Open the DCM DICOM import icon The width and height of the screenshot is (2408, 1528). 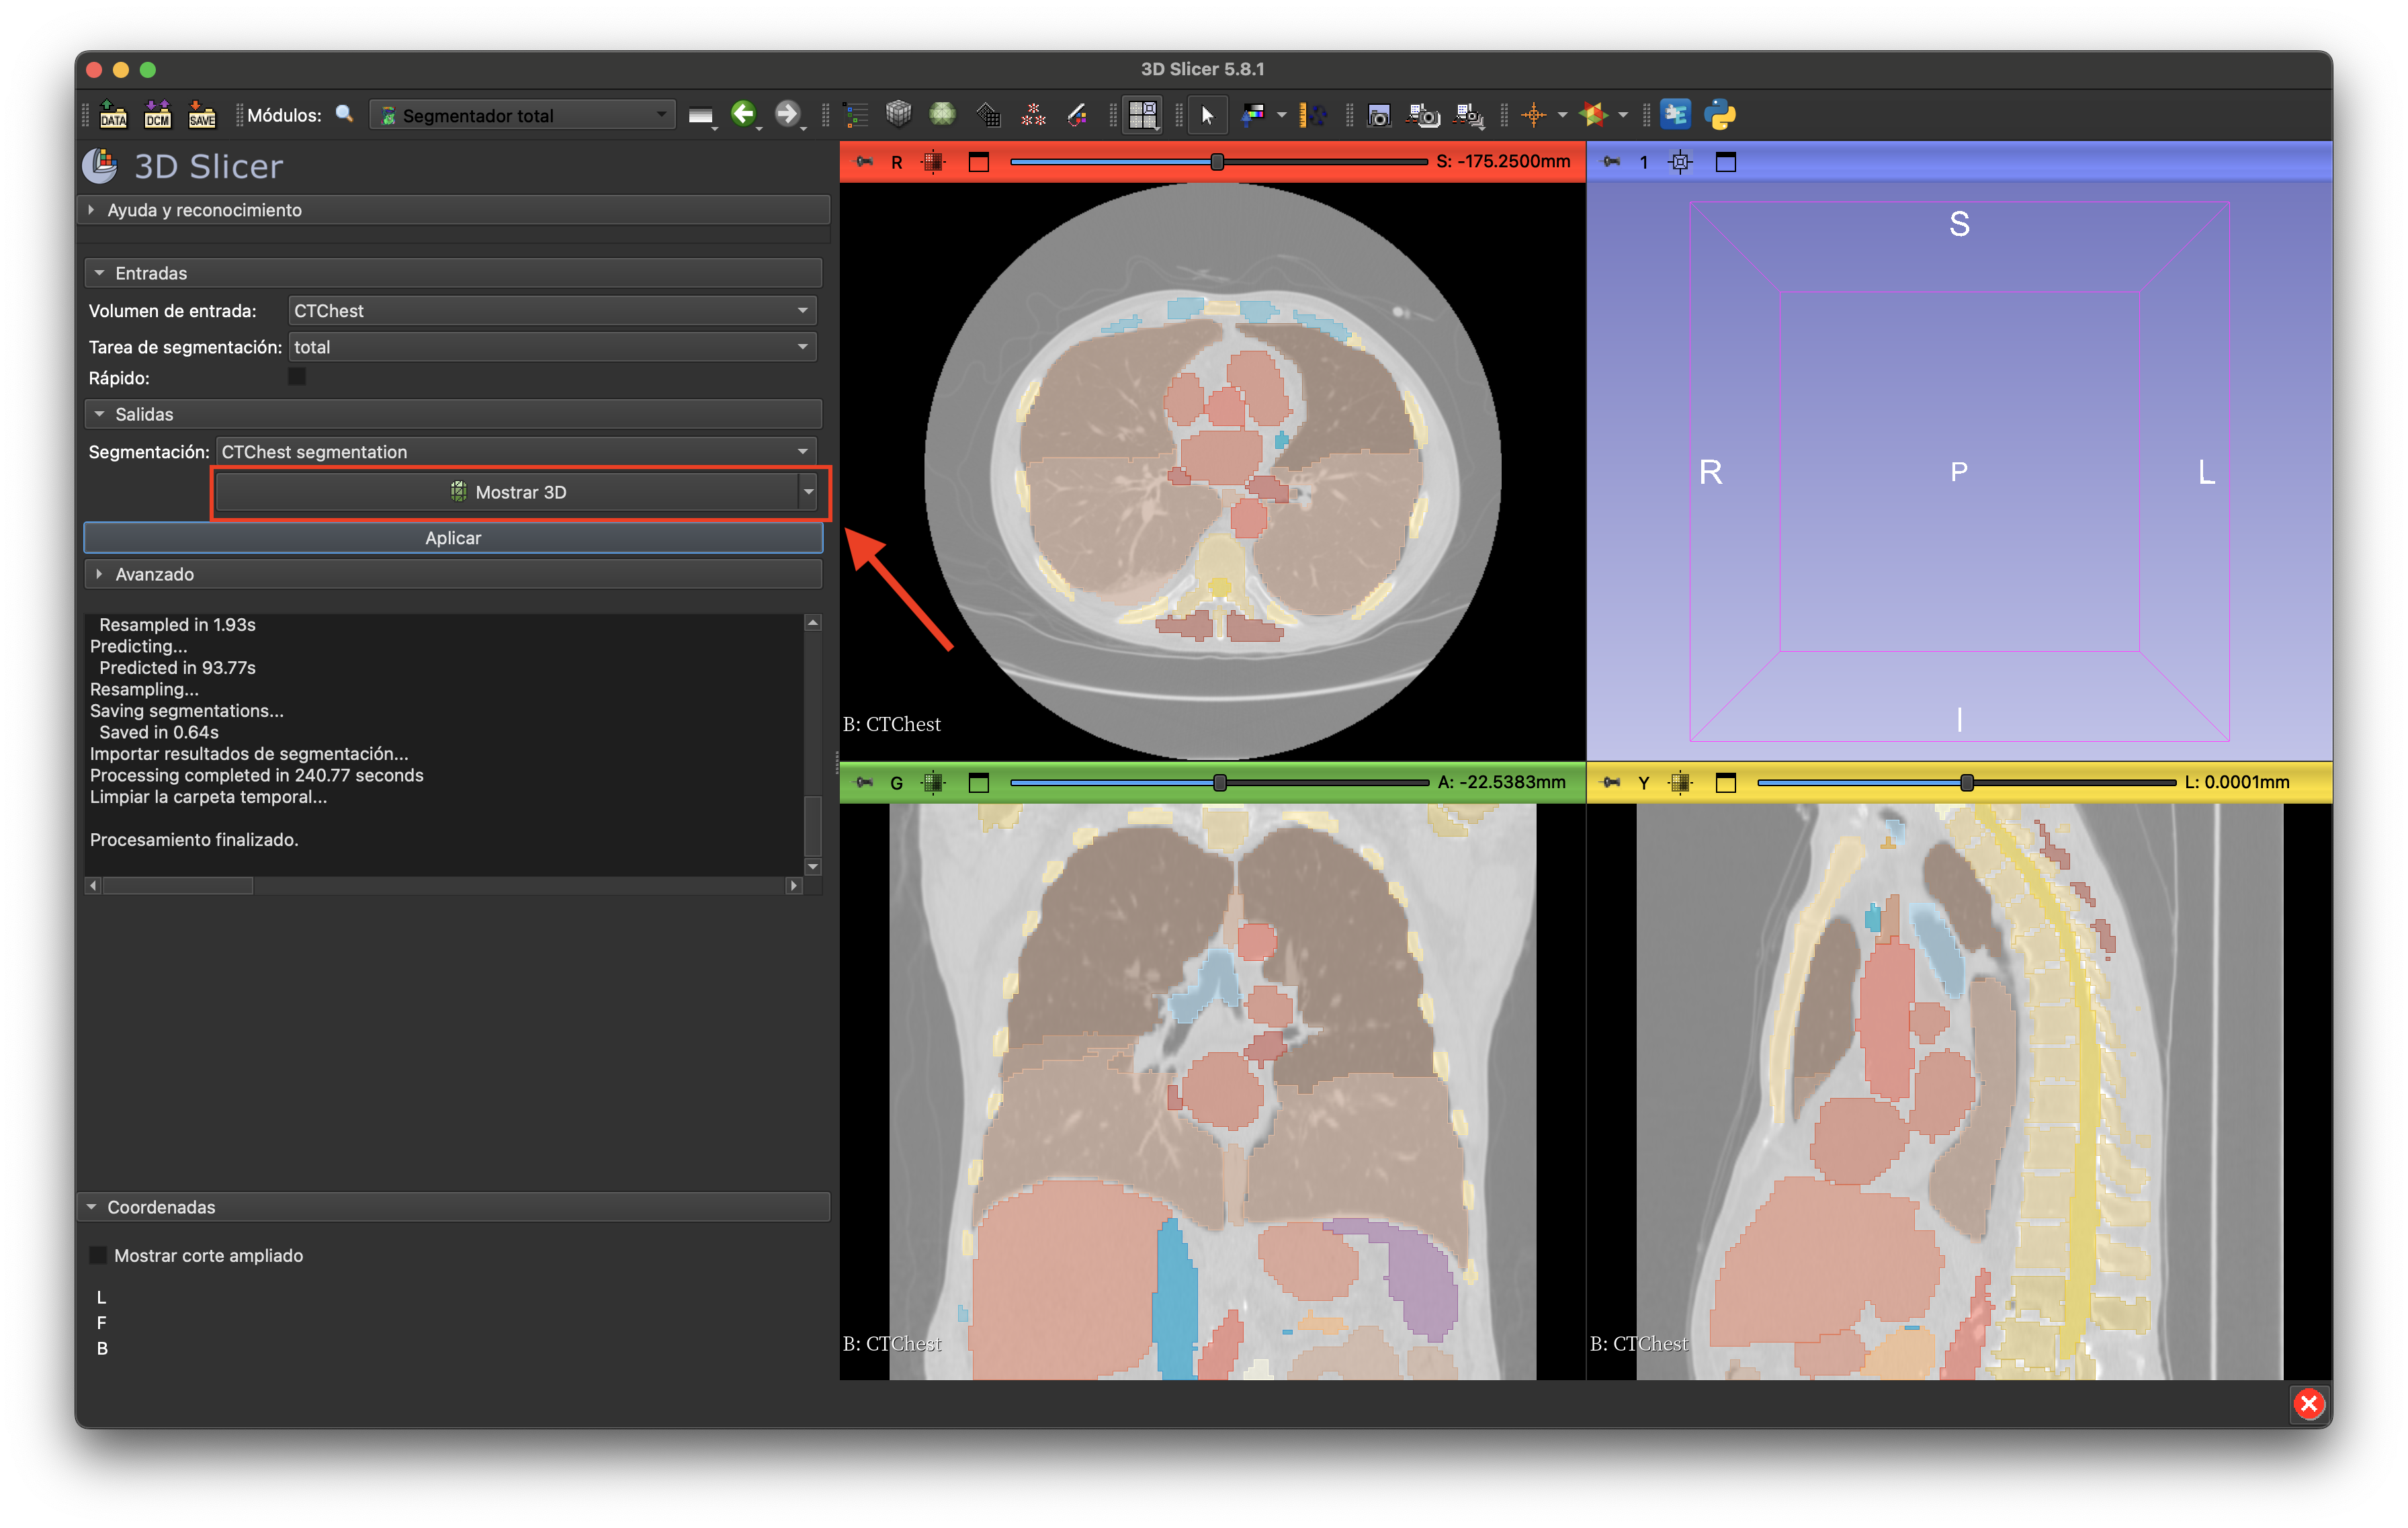(x=158, y=115)
